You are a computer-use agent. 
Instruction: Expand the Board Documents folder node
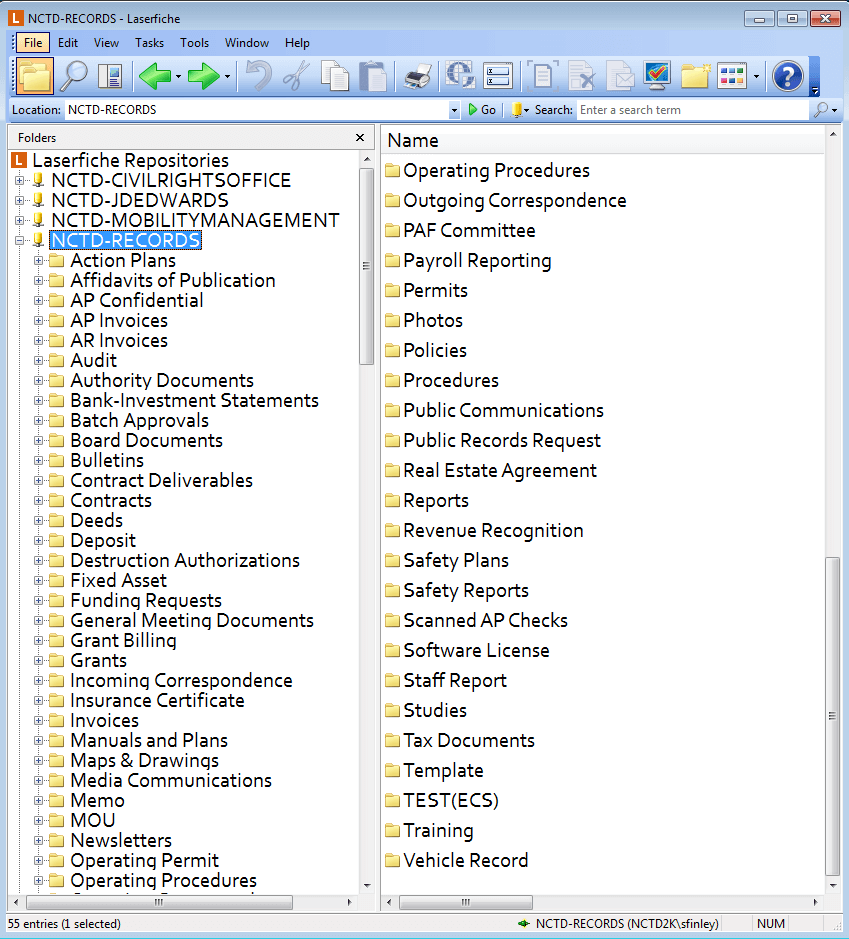pos(38,441)
